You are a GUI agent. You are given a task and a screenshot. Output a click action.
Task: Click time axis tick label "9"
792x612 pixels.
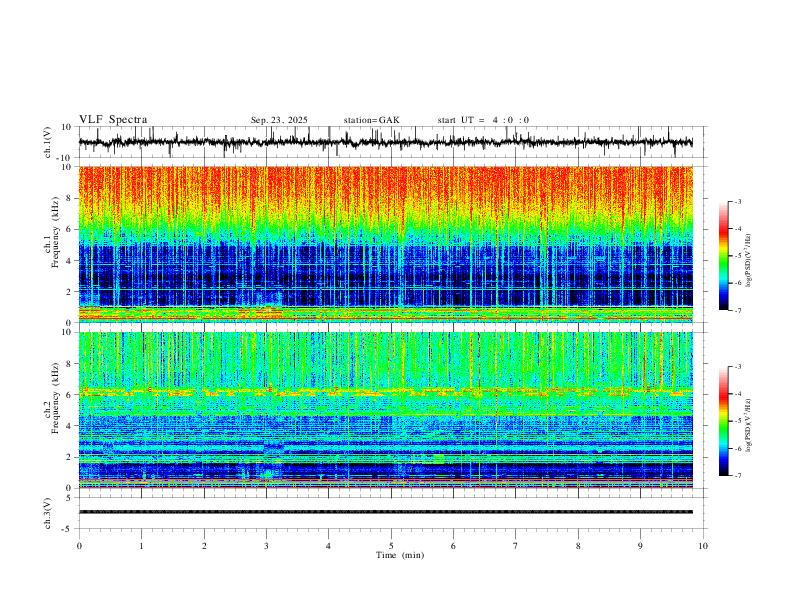click(x=640, y=546)
